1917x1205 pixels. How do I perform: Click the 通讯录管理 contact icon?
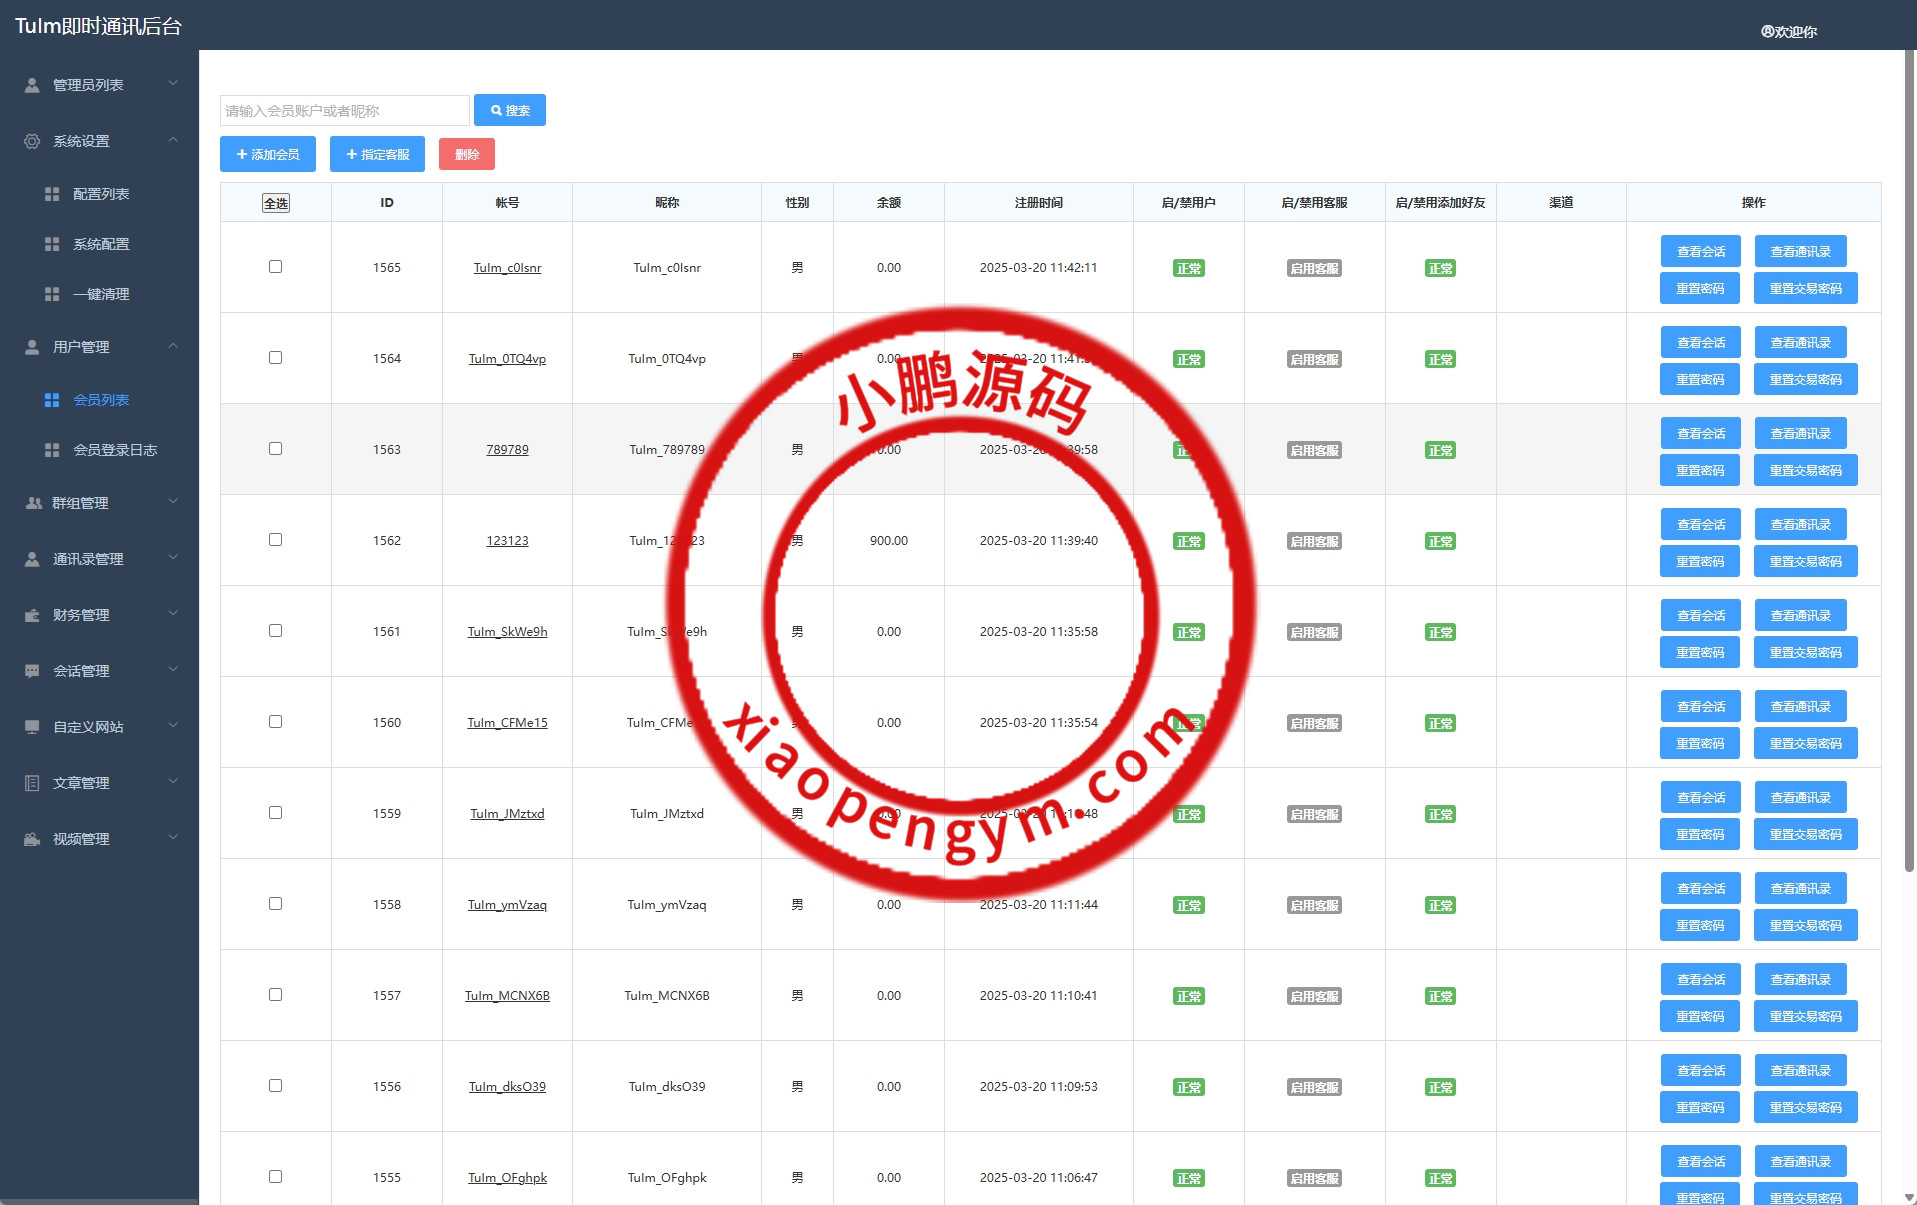point(32,559)
